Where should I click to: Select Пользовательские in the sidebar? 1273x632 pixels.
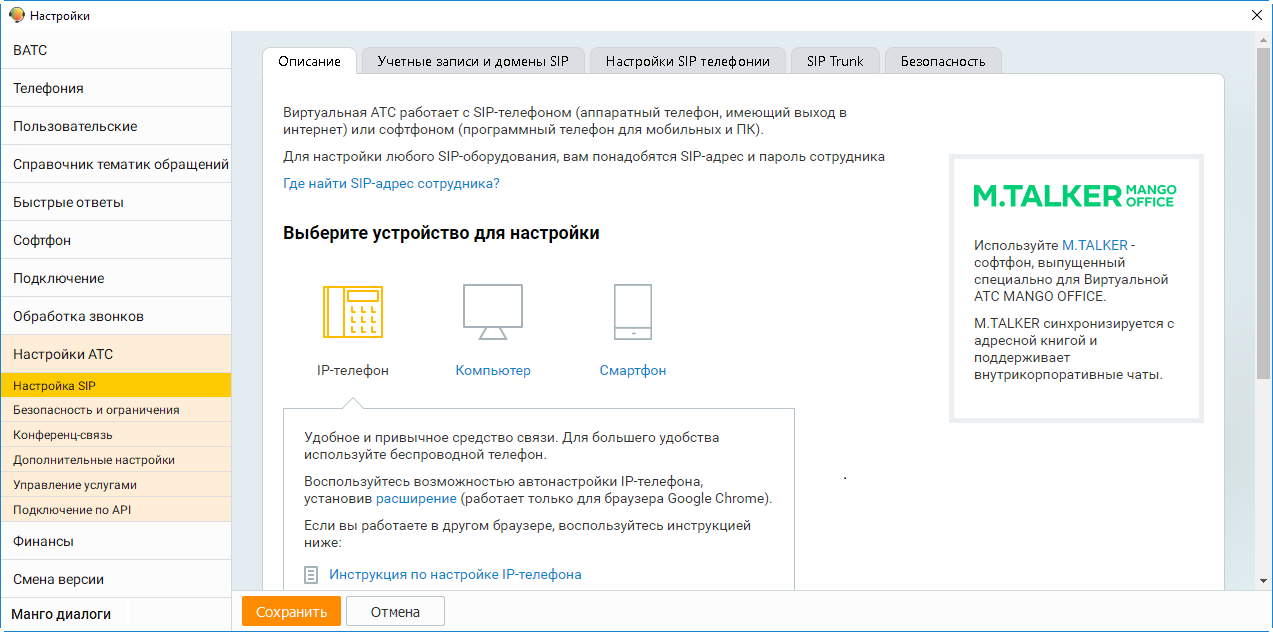116,126
